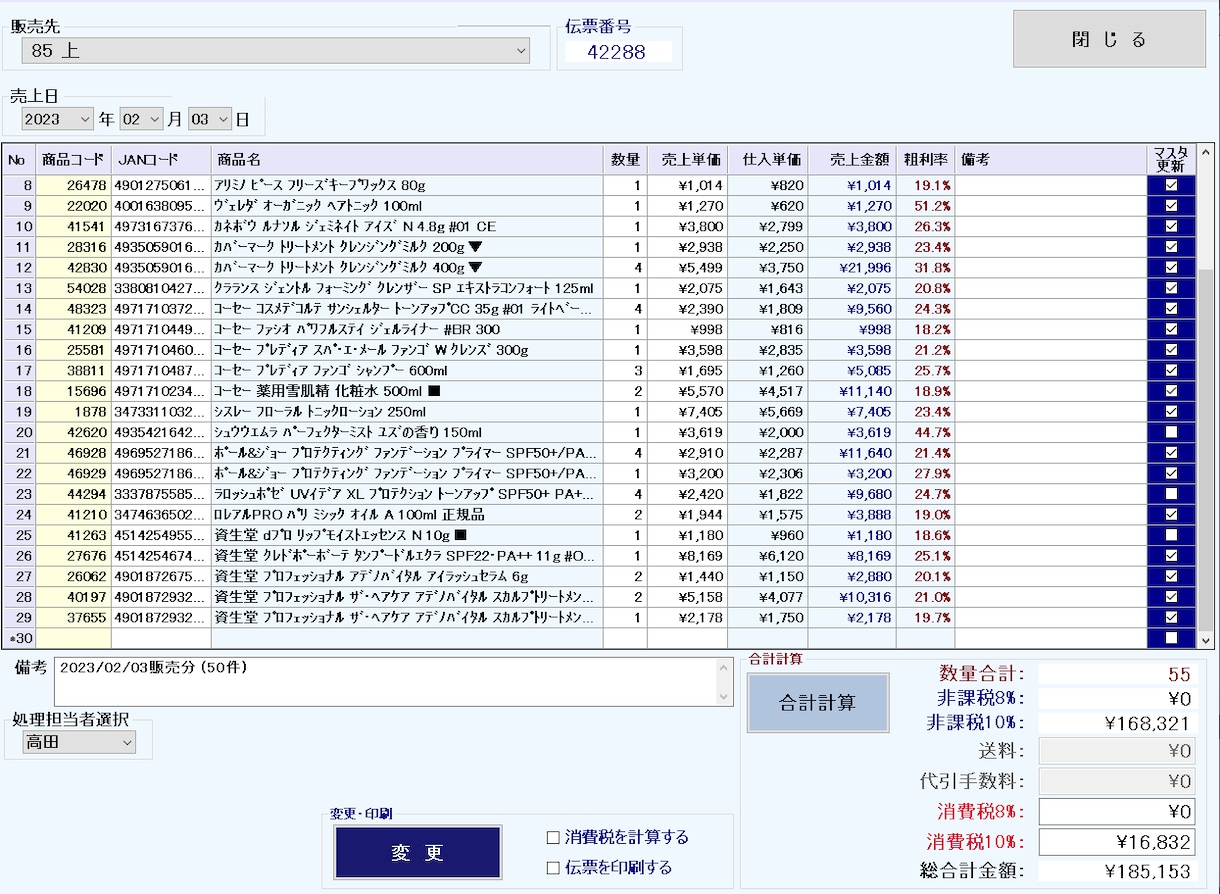Click the 商品名 column header
This screenshot has width=1220, height=894.
click(x=407, y=160)
